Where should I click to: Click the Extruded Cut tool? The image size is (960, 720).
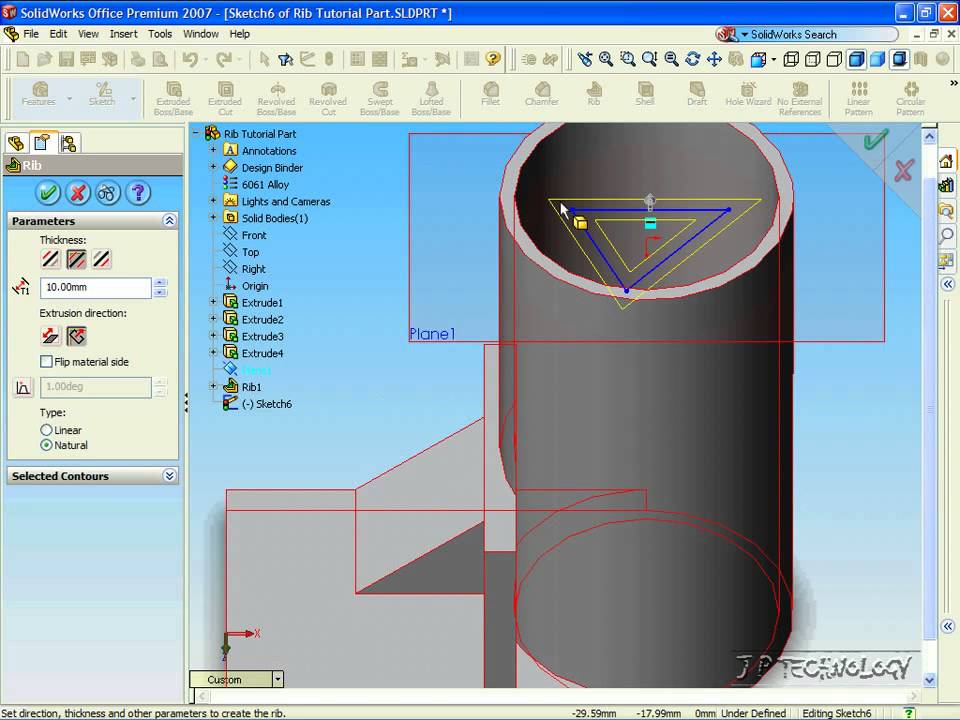225,99
